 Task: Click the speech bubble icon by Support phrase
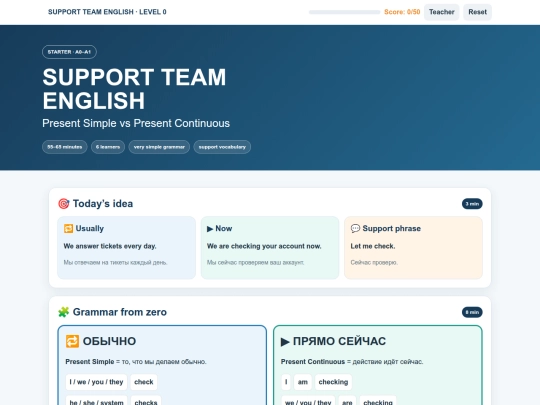tap(355, 228)
